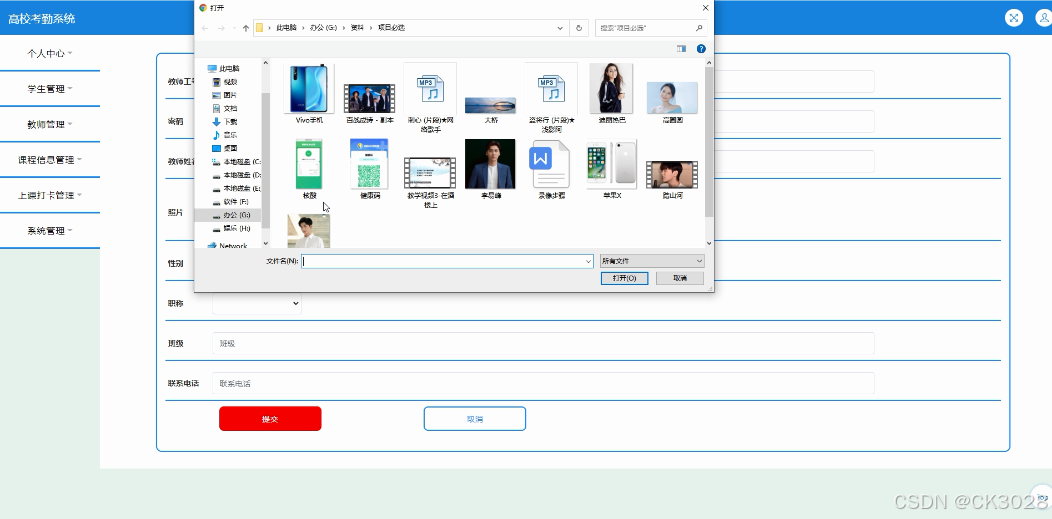Screen dimensions: 1052x519
Task: Expand the address bar history dropdown
Action: tap(560, 28)
